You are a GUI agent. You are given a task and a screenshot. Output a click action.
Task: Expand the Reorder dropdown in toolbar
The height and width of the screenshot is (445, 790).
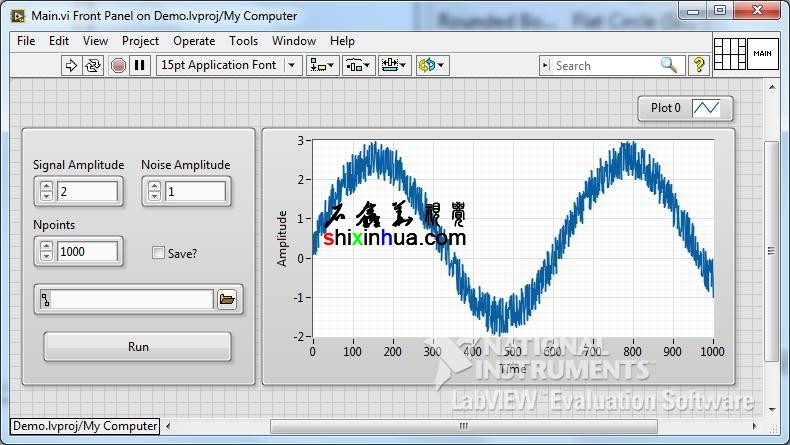[x=431, y=65]
